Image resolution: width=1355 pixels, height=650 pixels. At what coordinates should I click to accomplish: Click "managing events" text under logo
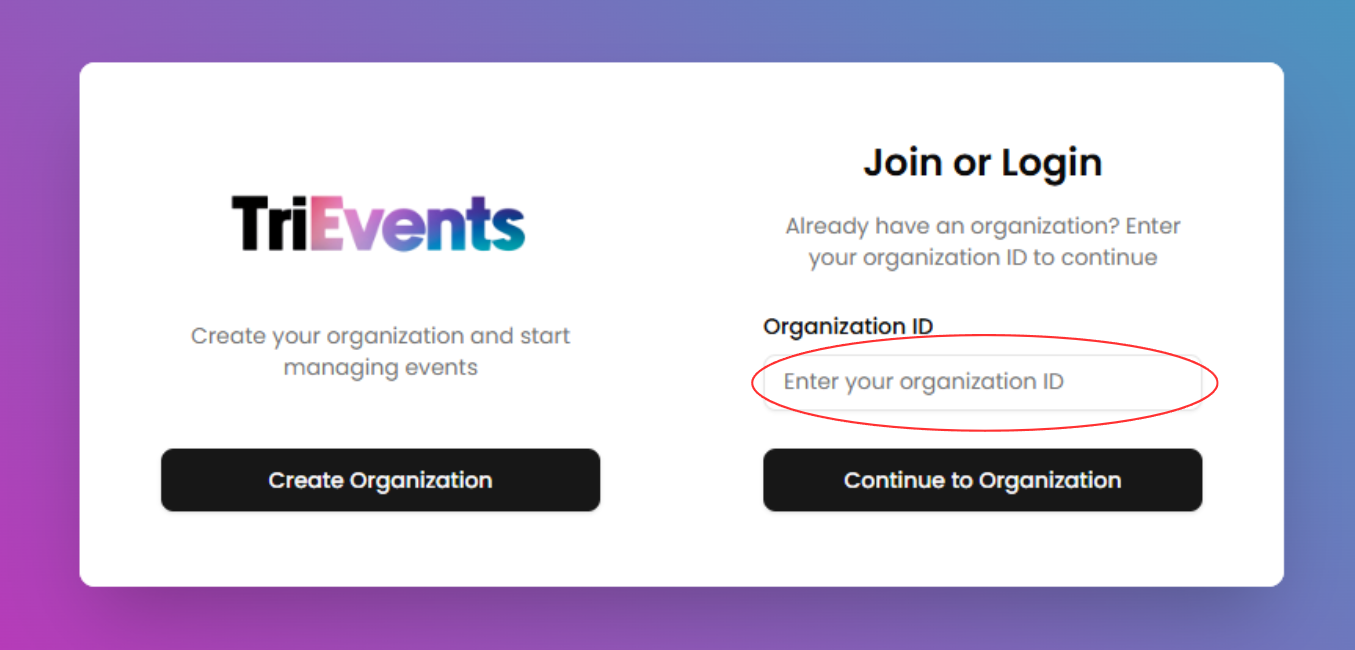(380, 367)
